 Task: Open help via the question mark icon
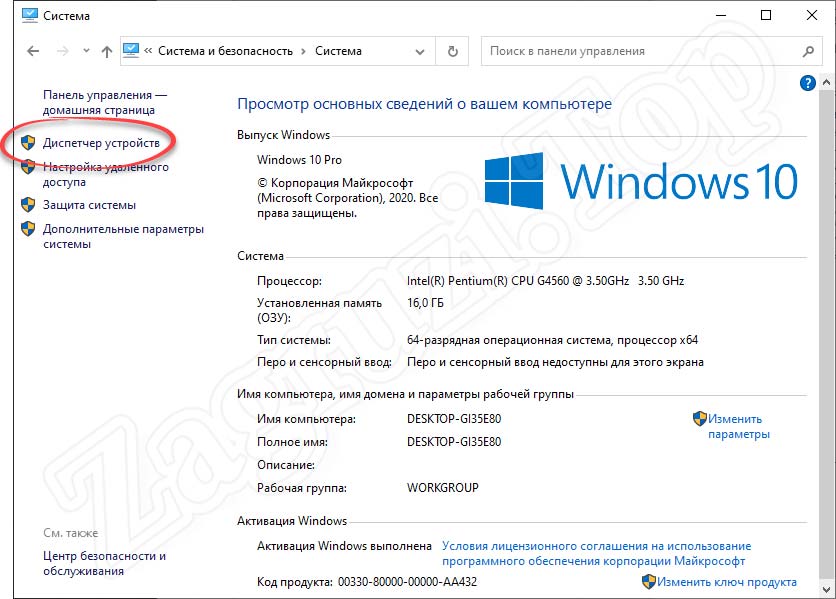[x=808, y=83]
